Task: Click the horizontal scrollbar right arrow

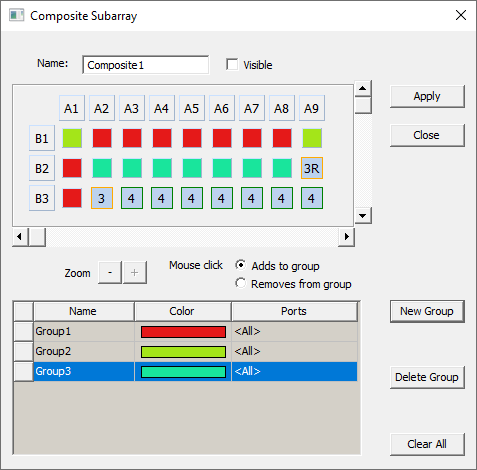Action: (346, 237)
